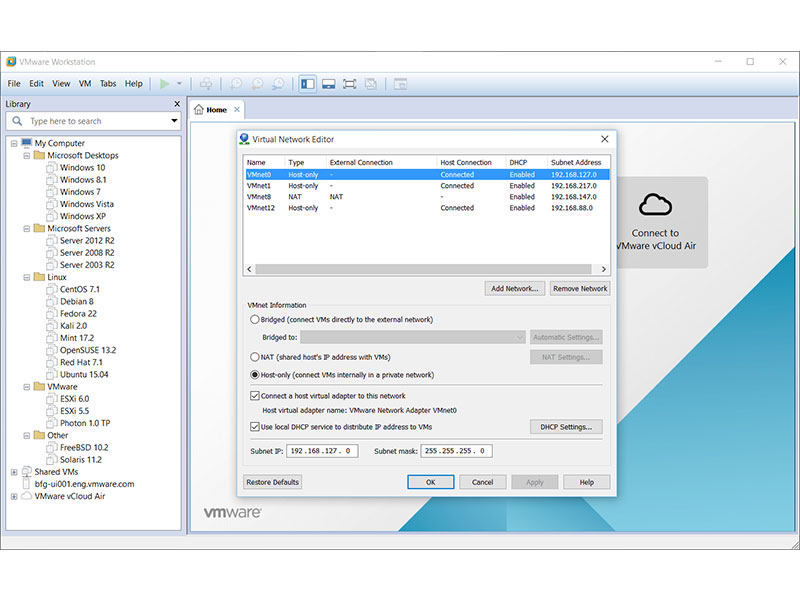Click the Take Snapshot toolbar icon
This screenshot has height=600, width=800.
coord(236,84)
